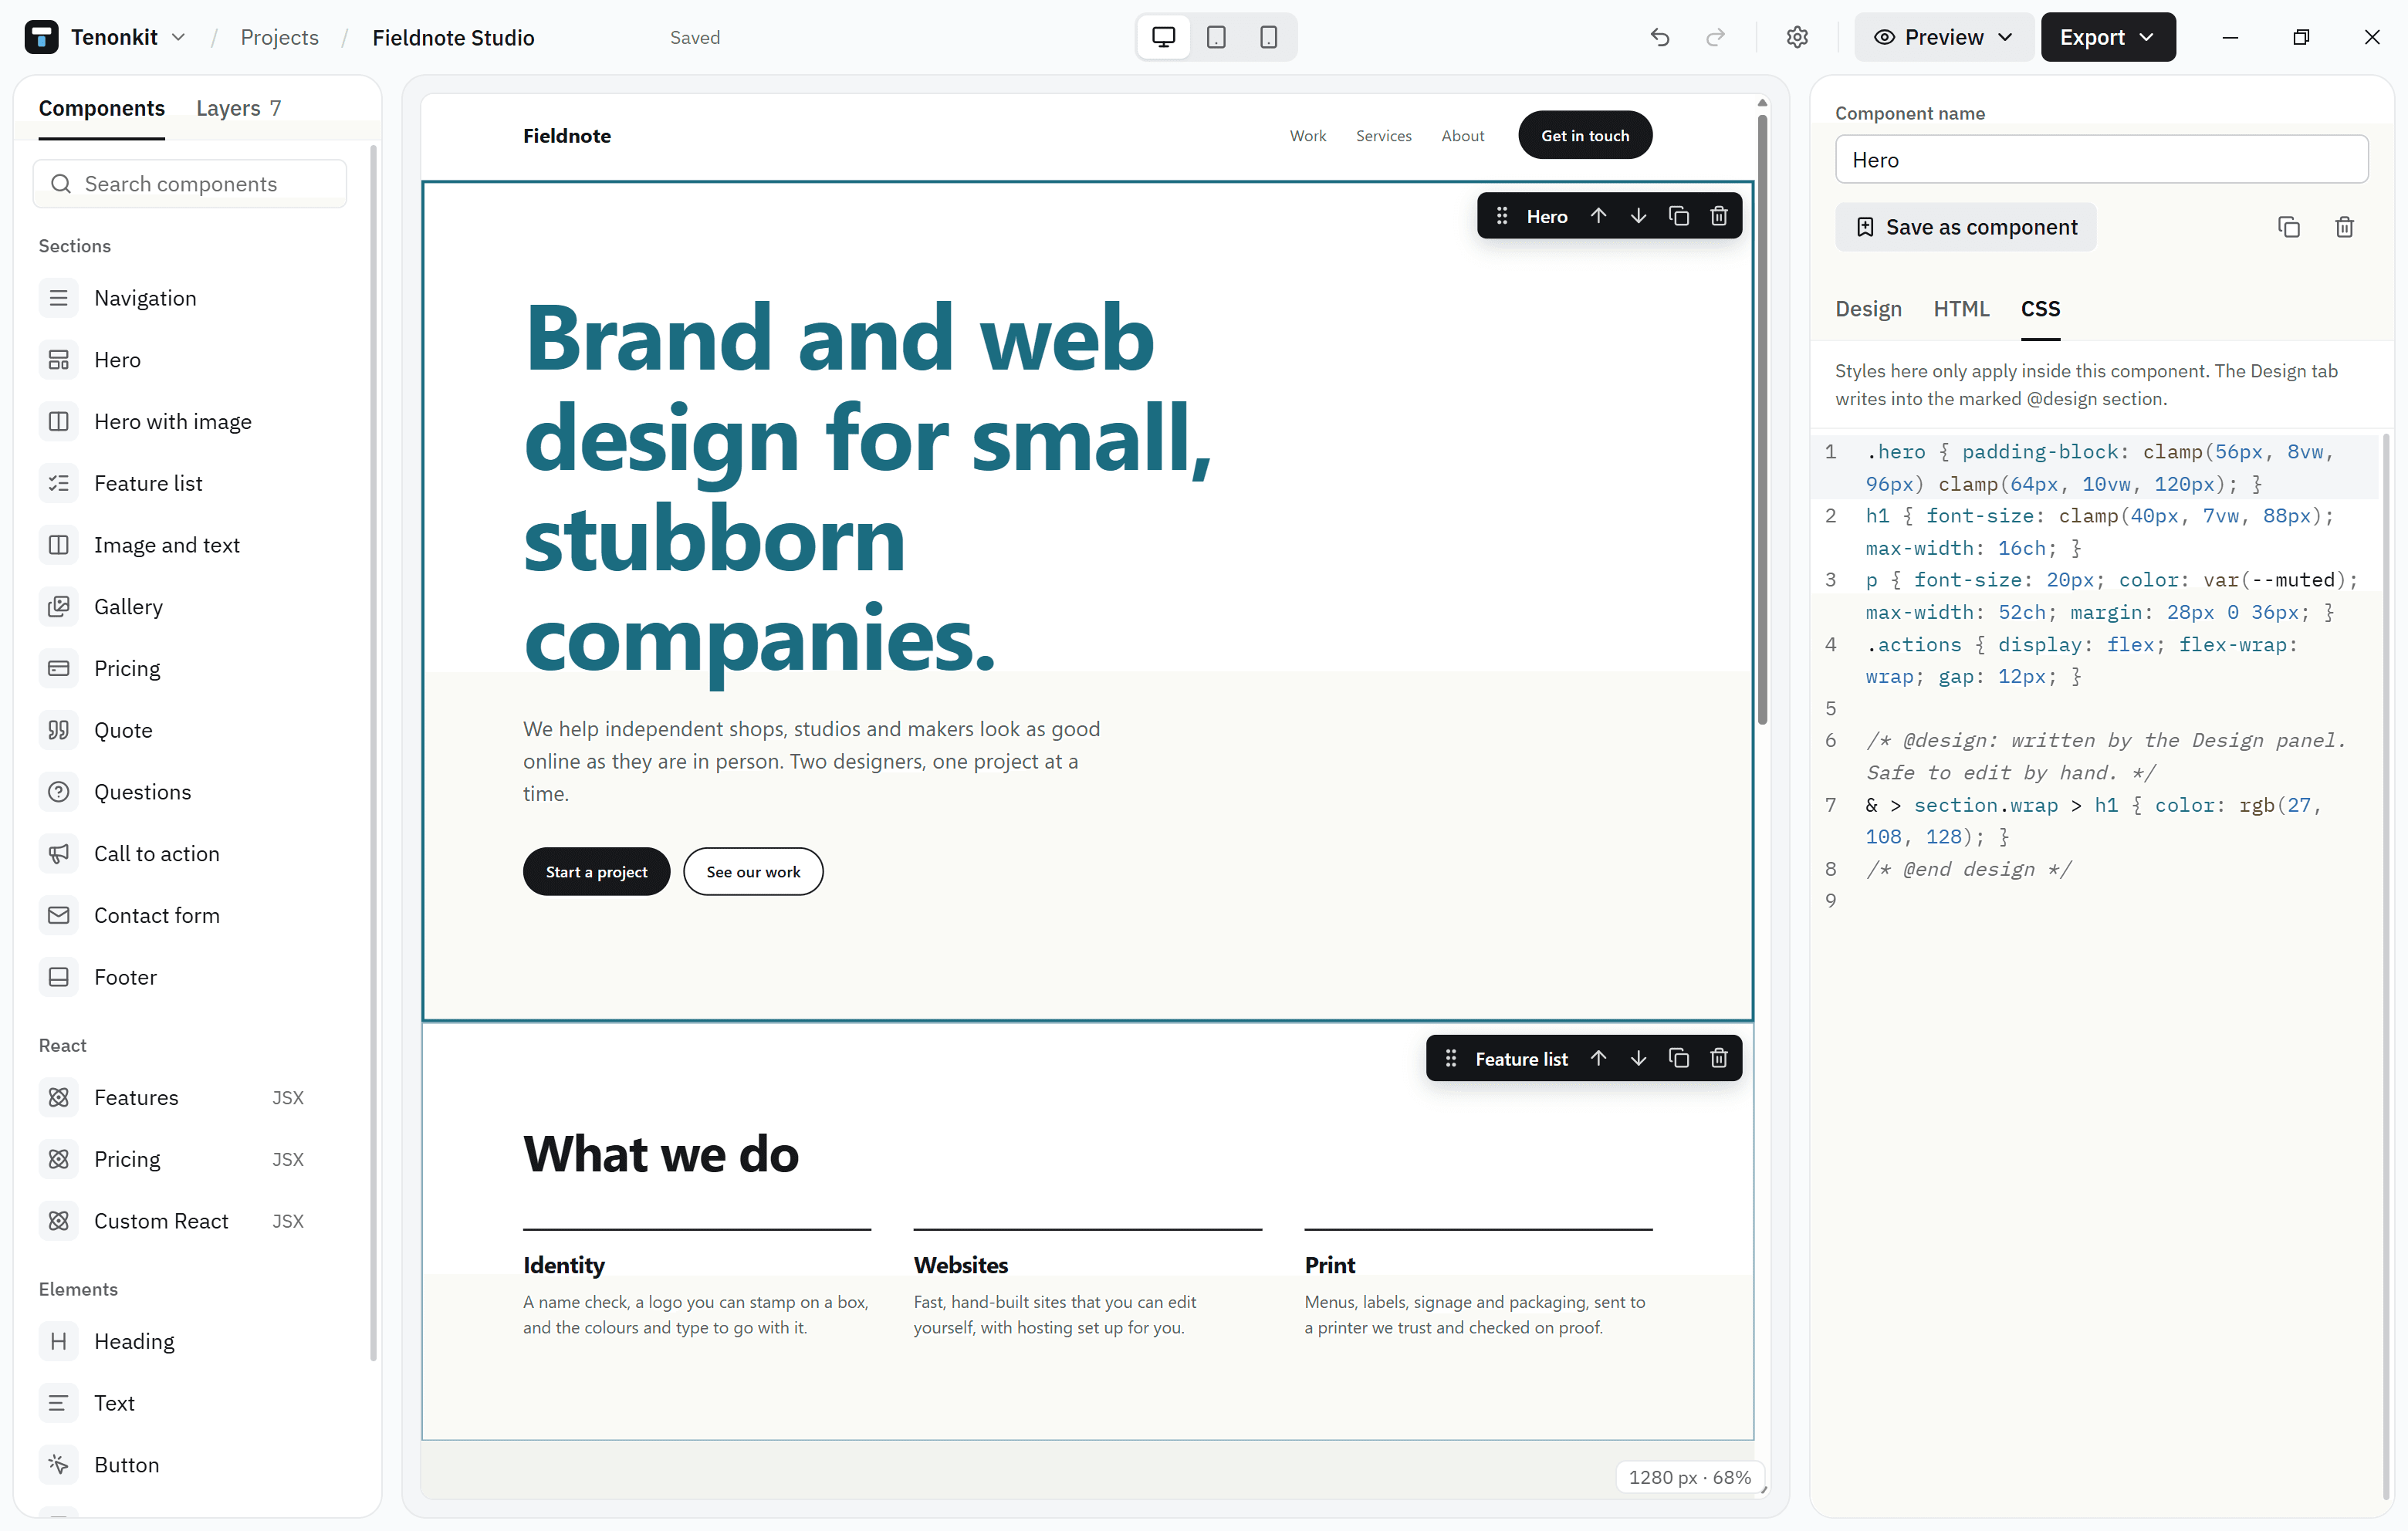Click See our work button
The image size is (2408, 1531).
pos(753,872)
